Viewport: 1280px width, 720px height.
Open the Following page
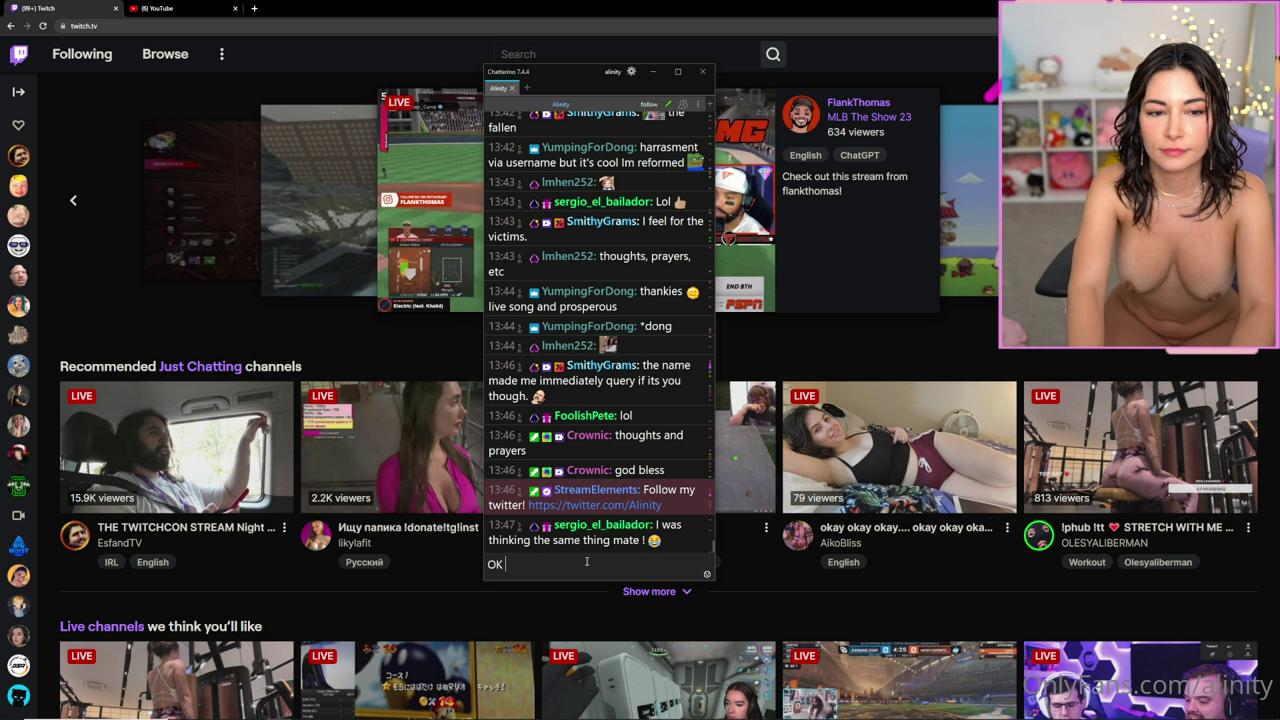tap(82, 54)
